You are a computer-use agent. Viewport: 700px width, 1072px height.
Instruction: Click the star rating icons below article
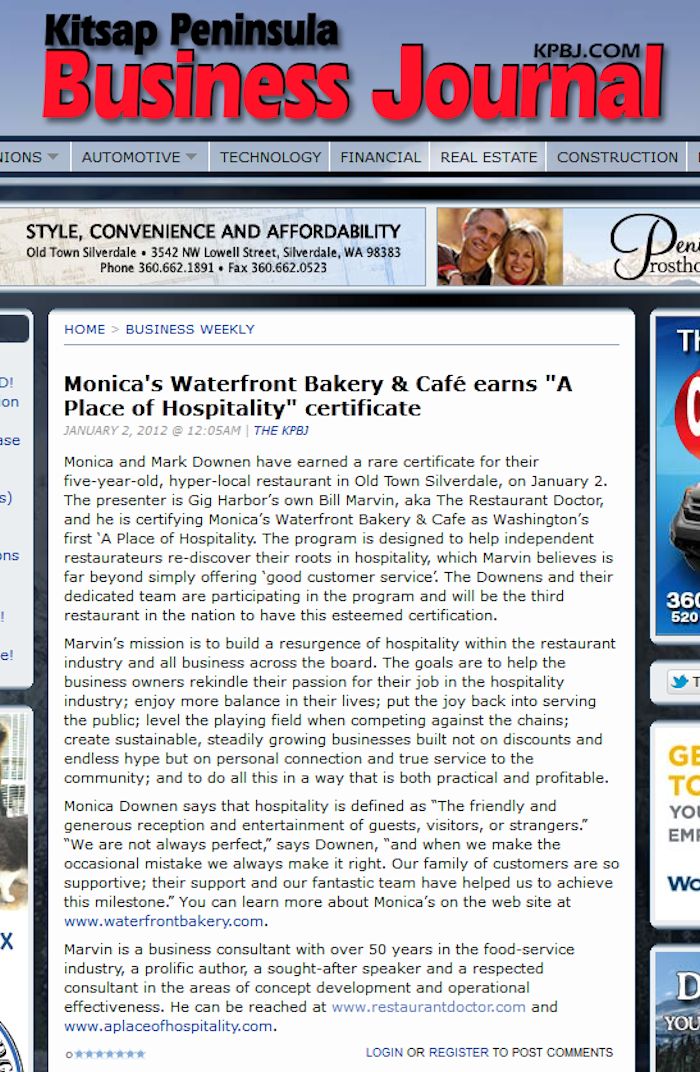tap(106, 1054)
